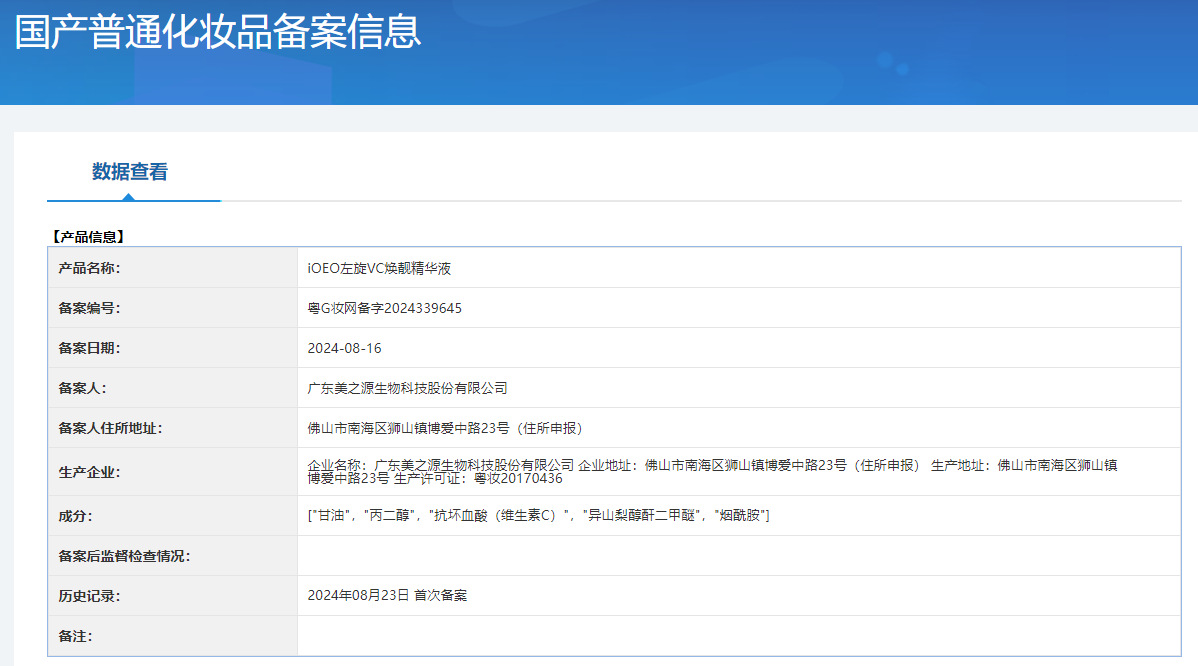Switch to the 数据查看 tab
The width and height of the screenshot is (1198, 666).
pyautogui.click(x=130, y=172)
